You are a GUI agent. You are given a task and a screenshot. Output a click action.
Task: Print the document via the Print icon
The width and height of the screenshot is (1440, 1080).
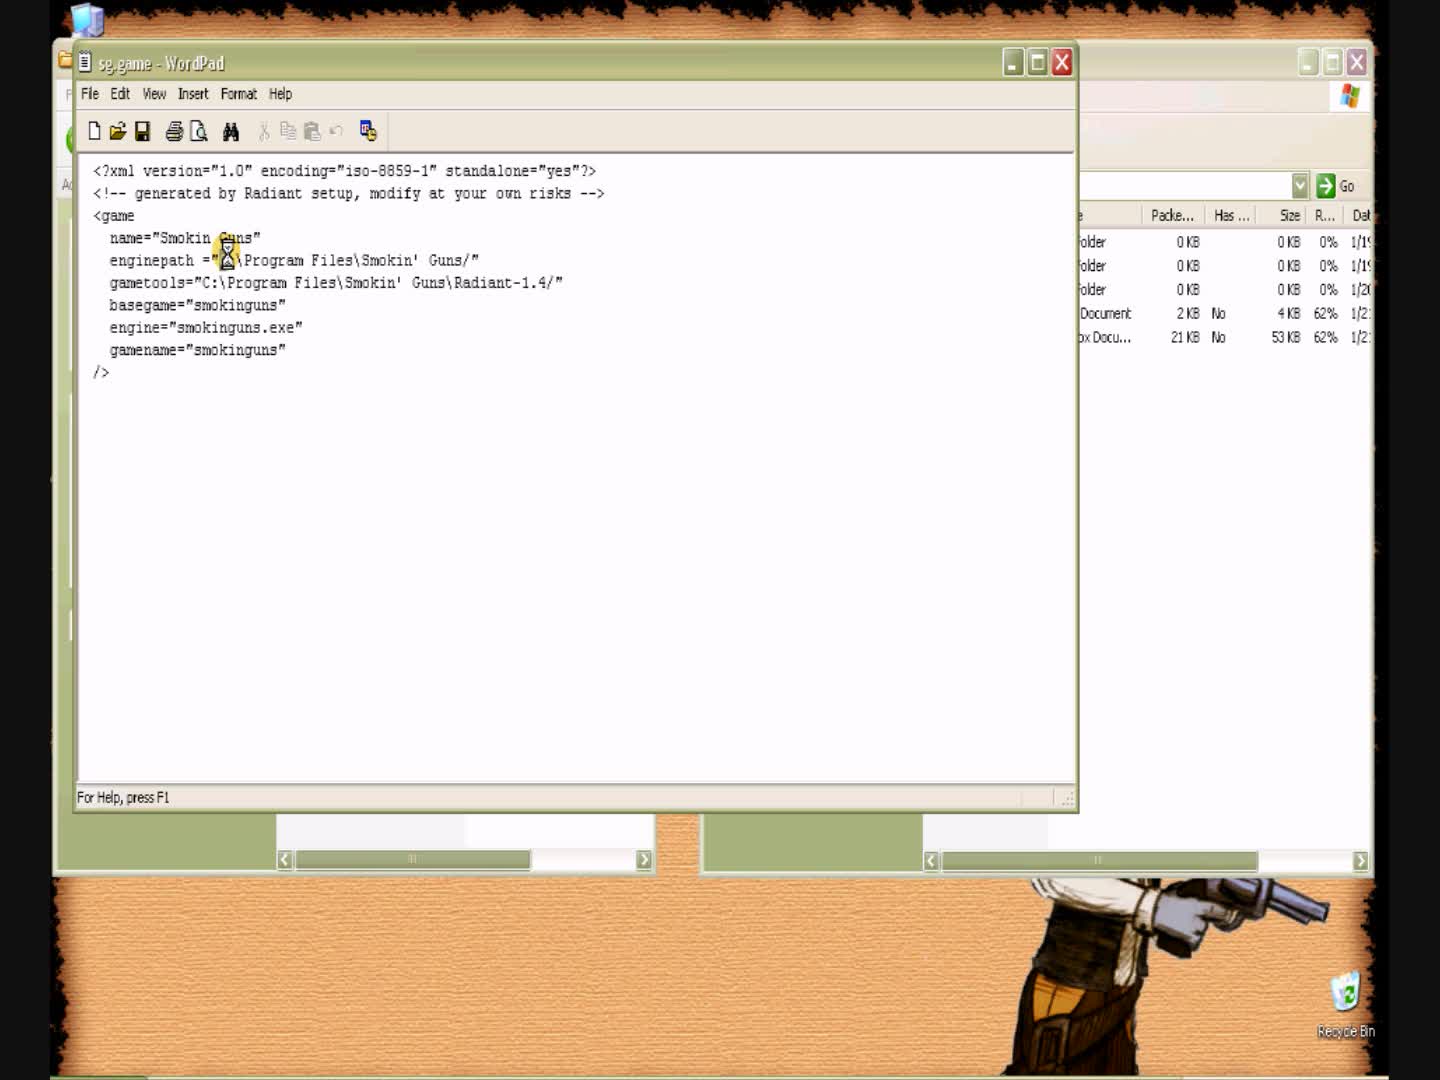click(x=173, y=131)
